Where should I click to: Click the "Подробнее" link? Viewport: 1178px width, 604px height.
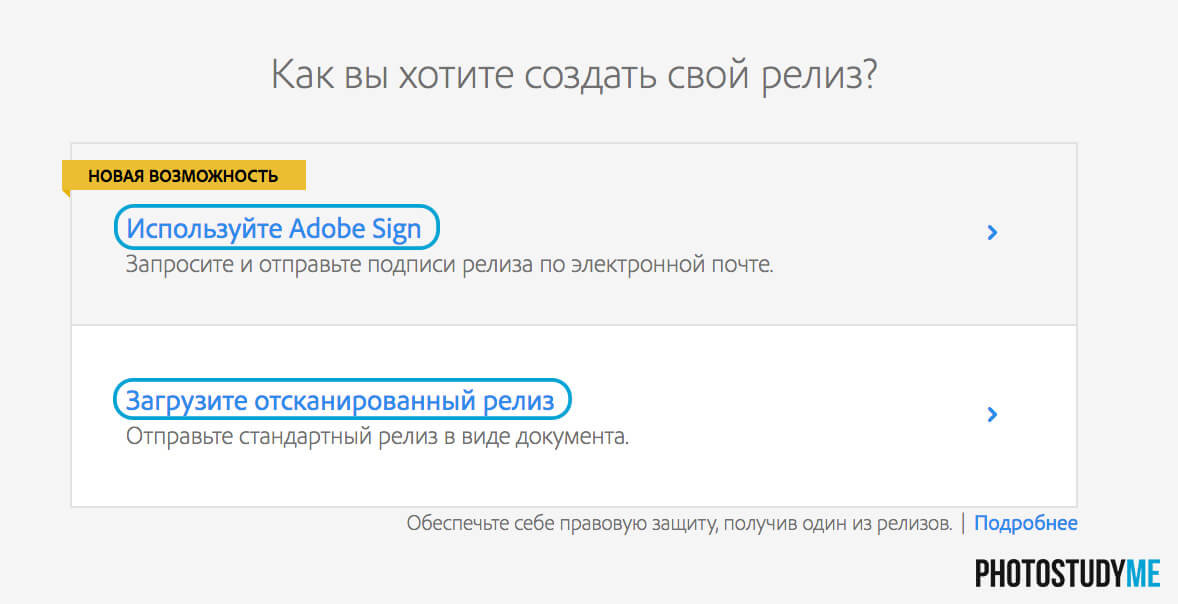pyautogui.click(x=1025, y=523)
